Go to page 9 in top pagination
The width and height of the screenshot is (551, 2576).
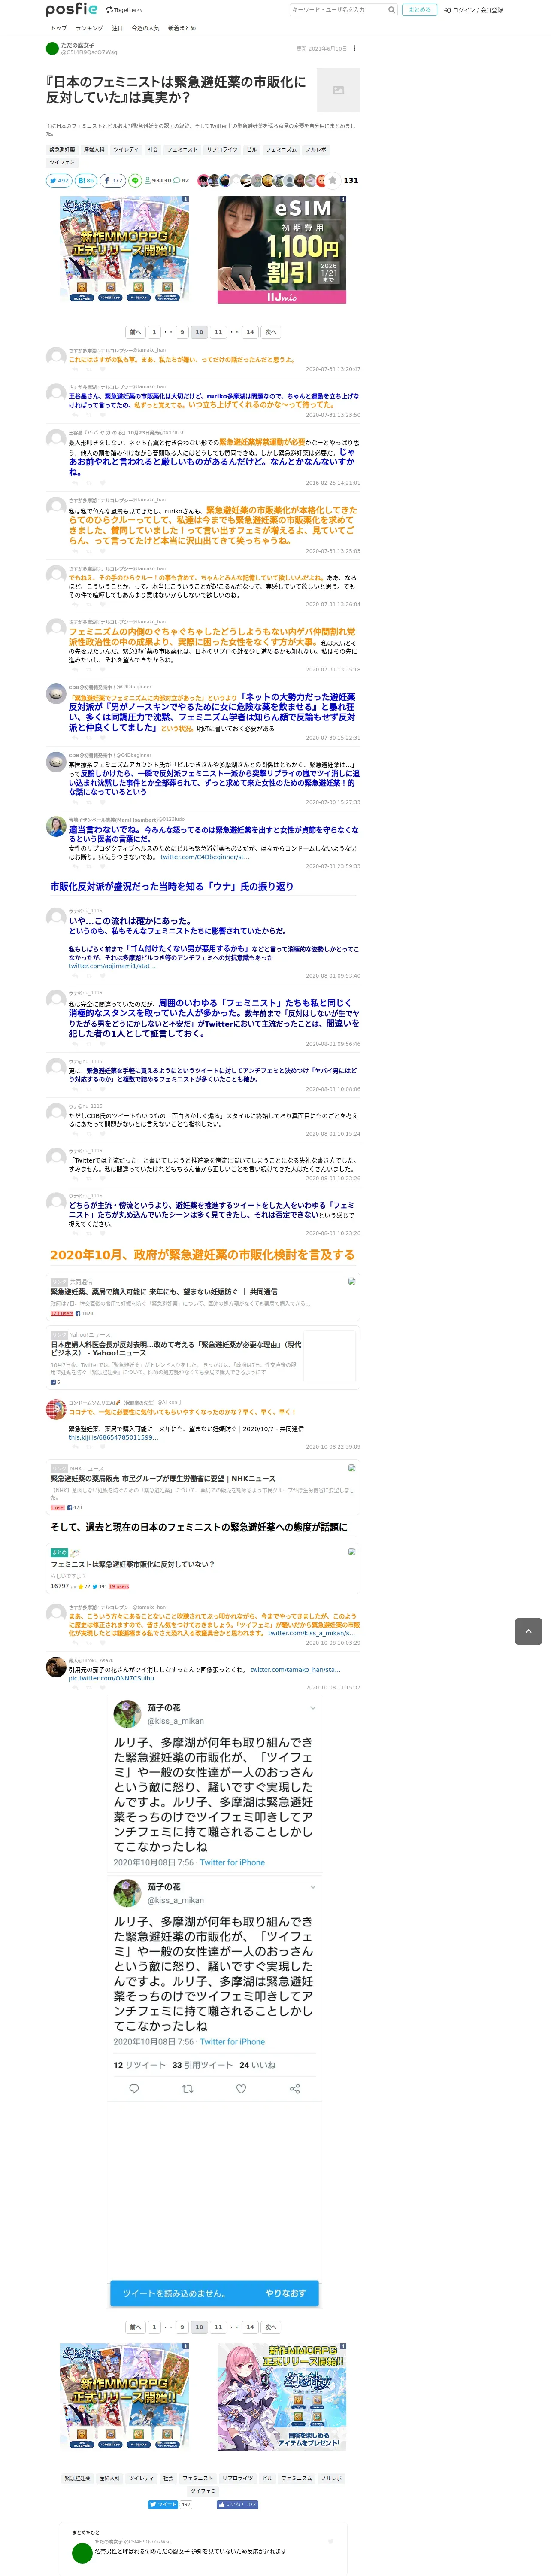point(182,332)
